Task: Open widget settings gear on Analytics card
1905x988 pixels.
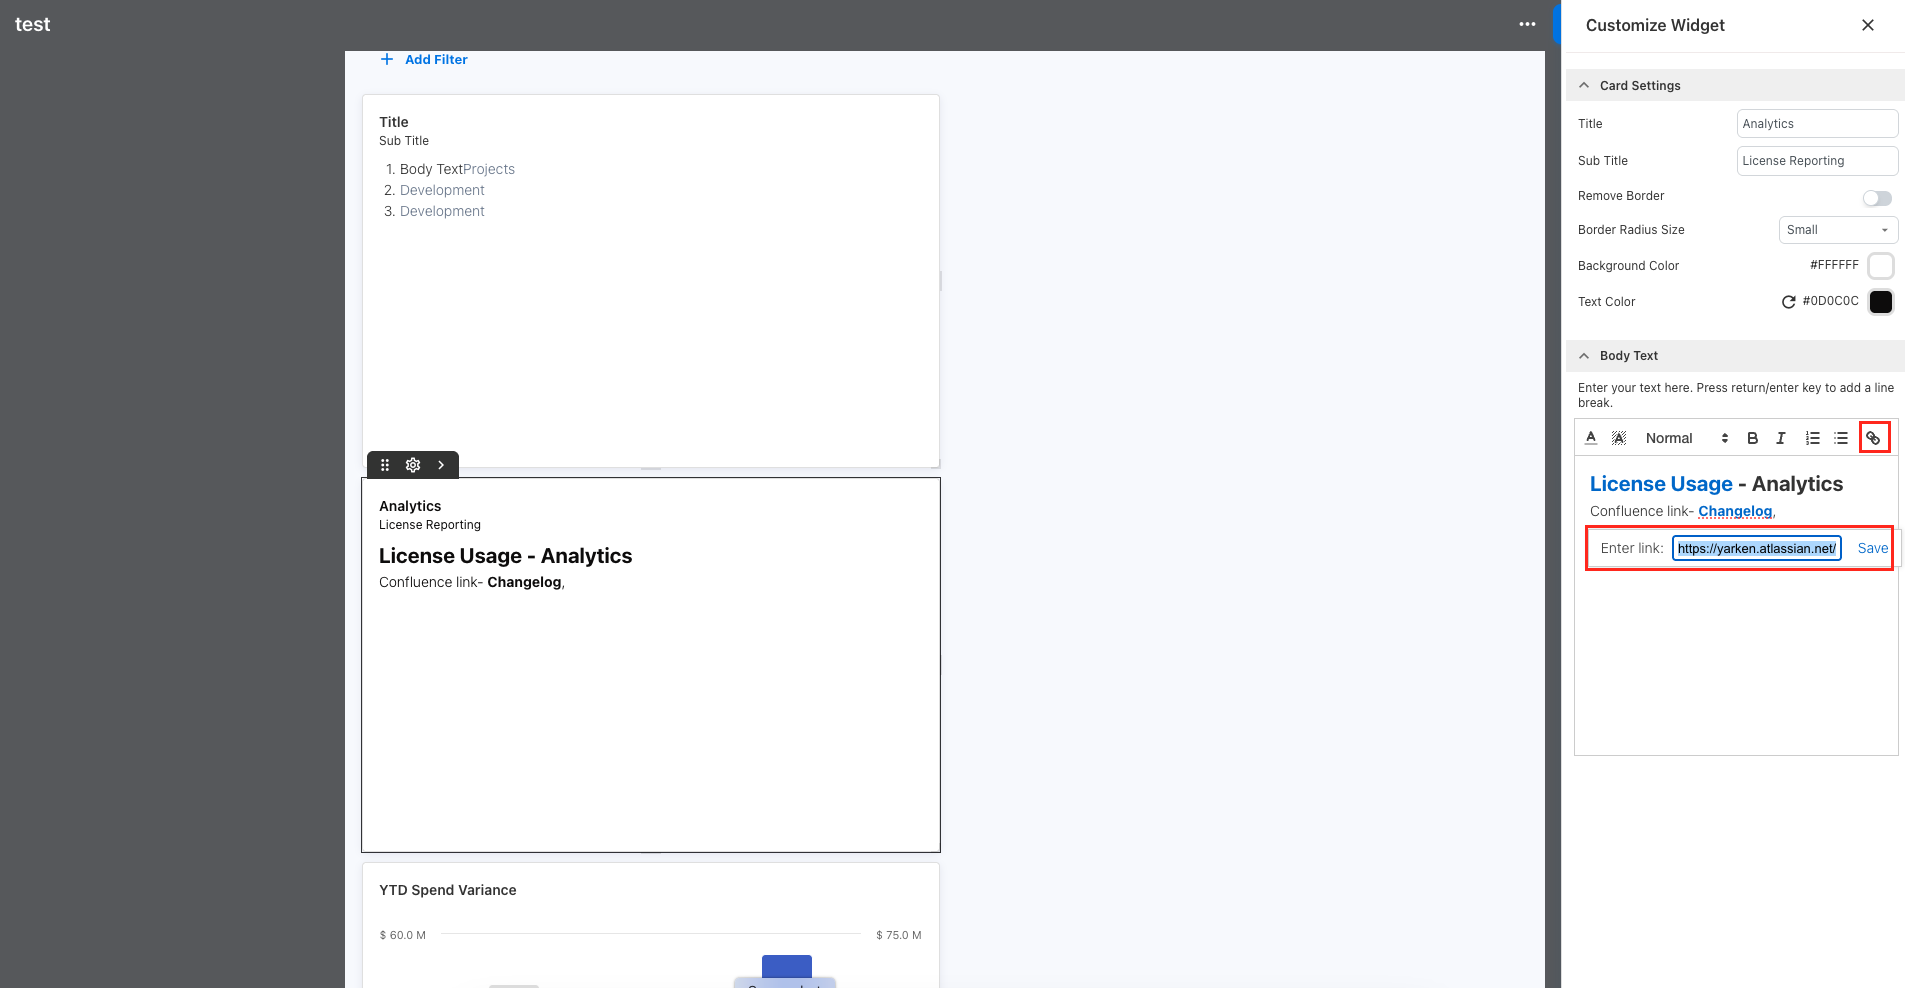Action: (413, 465)
